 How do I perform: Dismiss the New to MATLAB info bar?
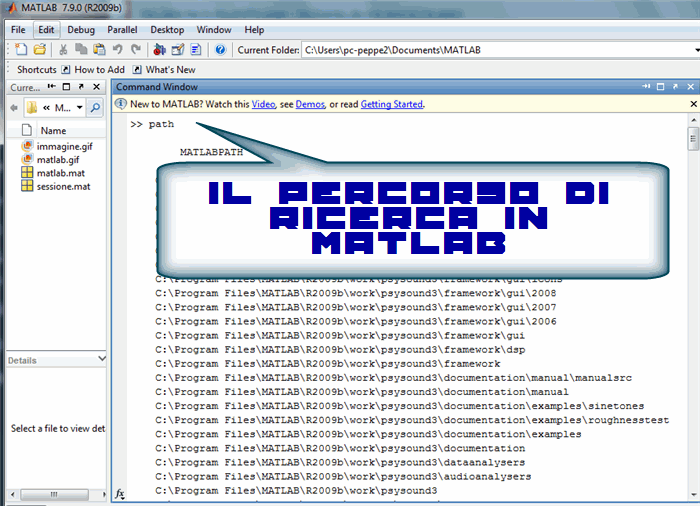tap(694, 104)
